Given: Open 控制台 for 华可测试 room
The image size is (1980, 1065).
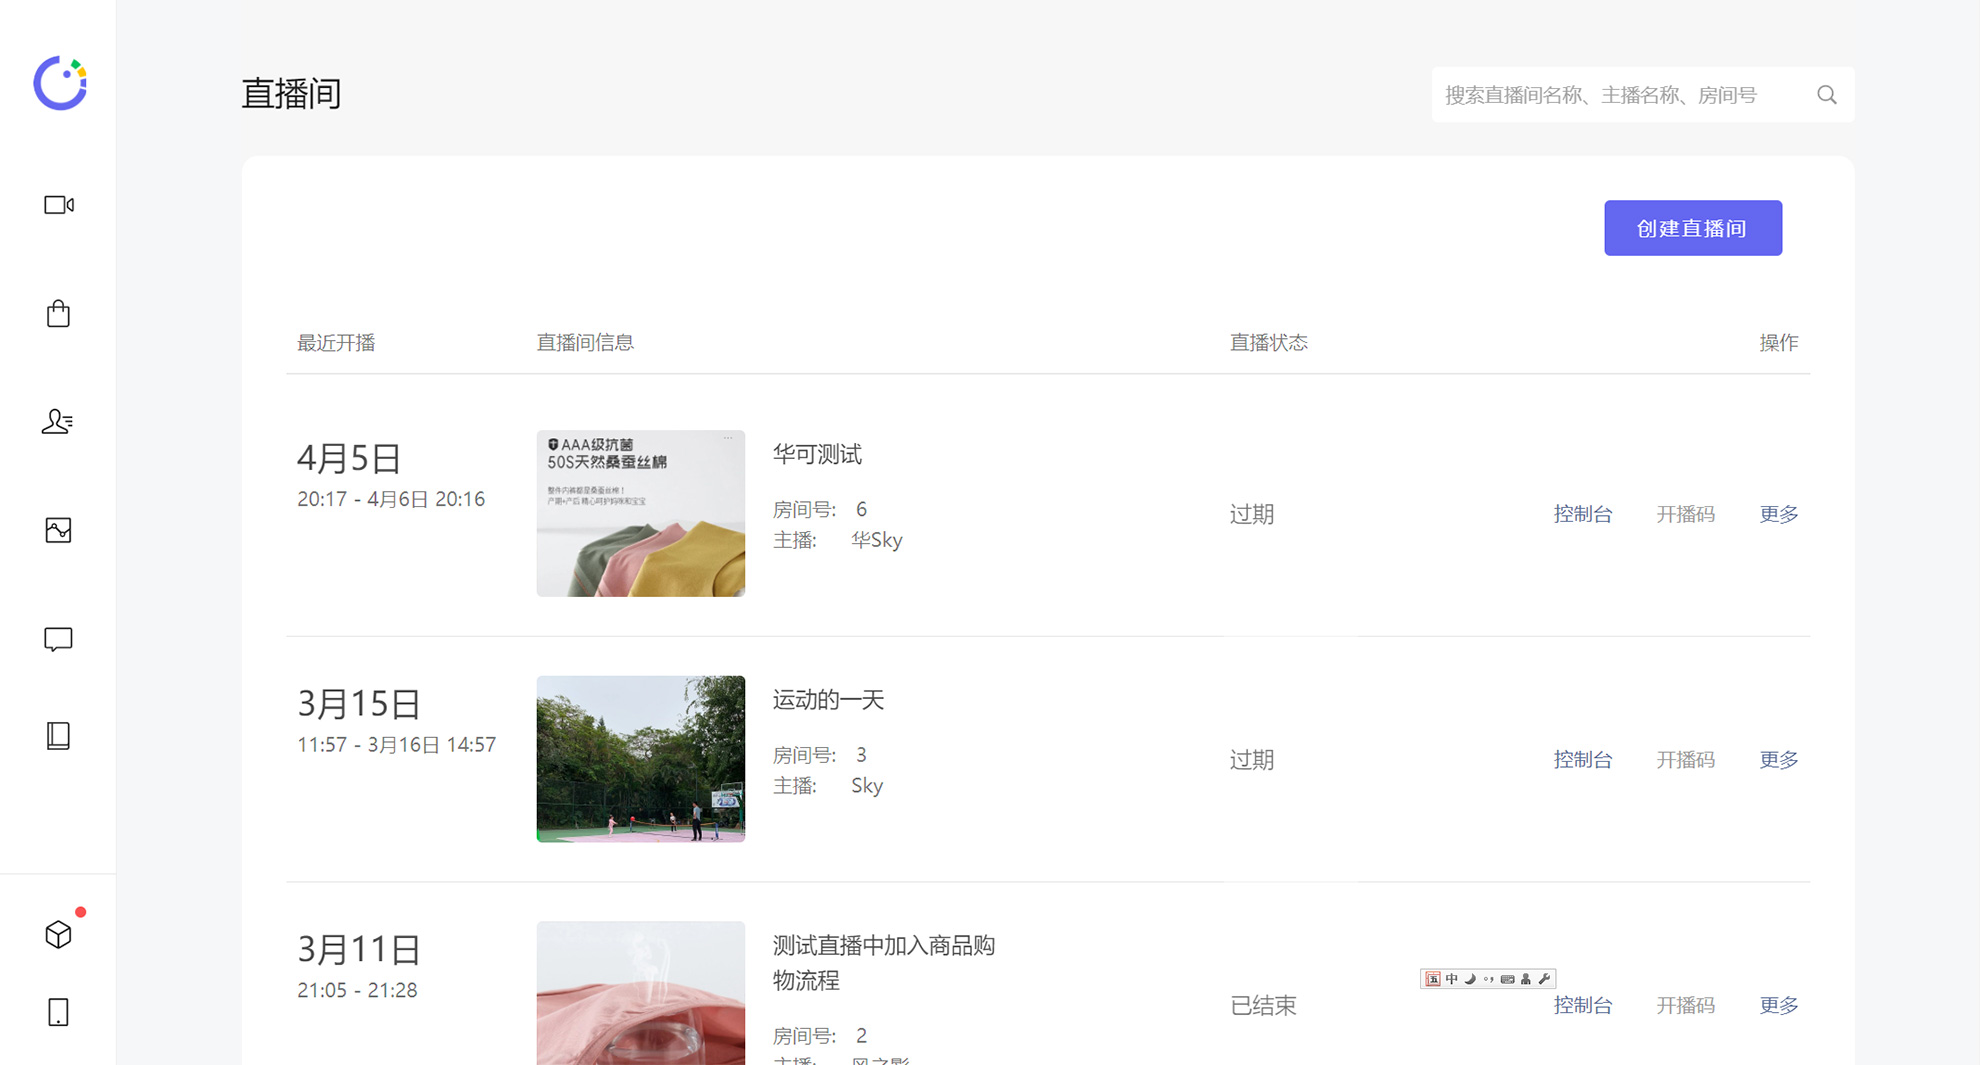Looking at the screenshot, I should tap(1582, 514).
